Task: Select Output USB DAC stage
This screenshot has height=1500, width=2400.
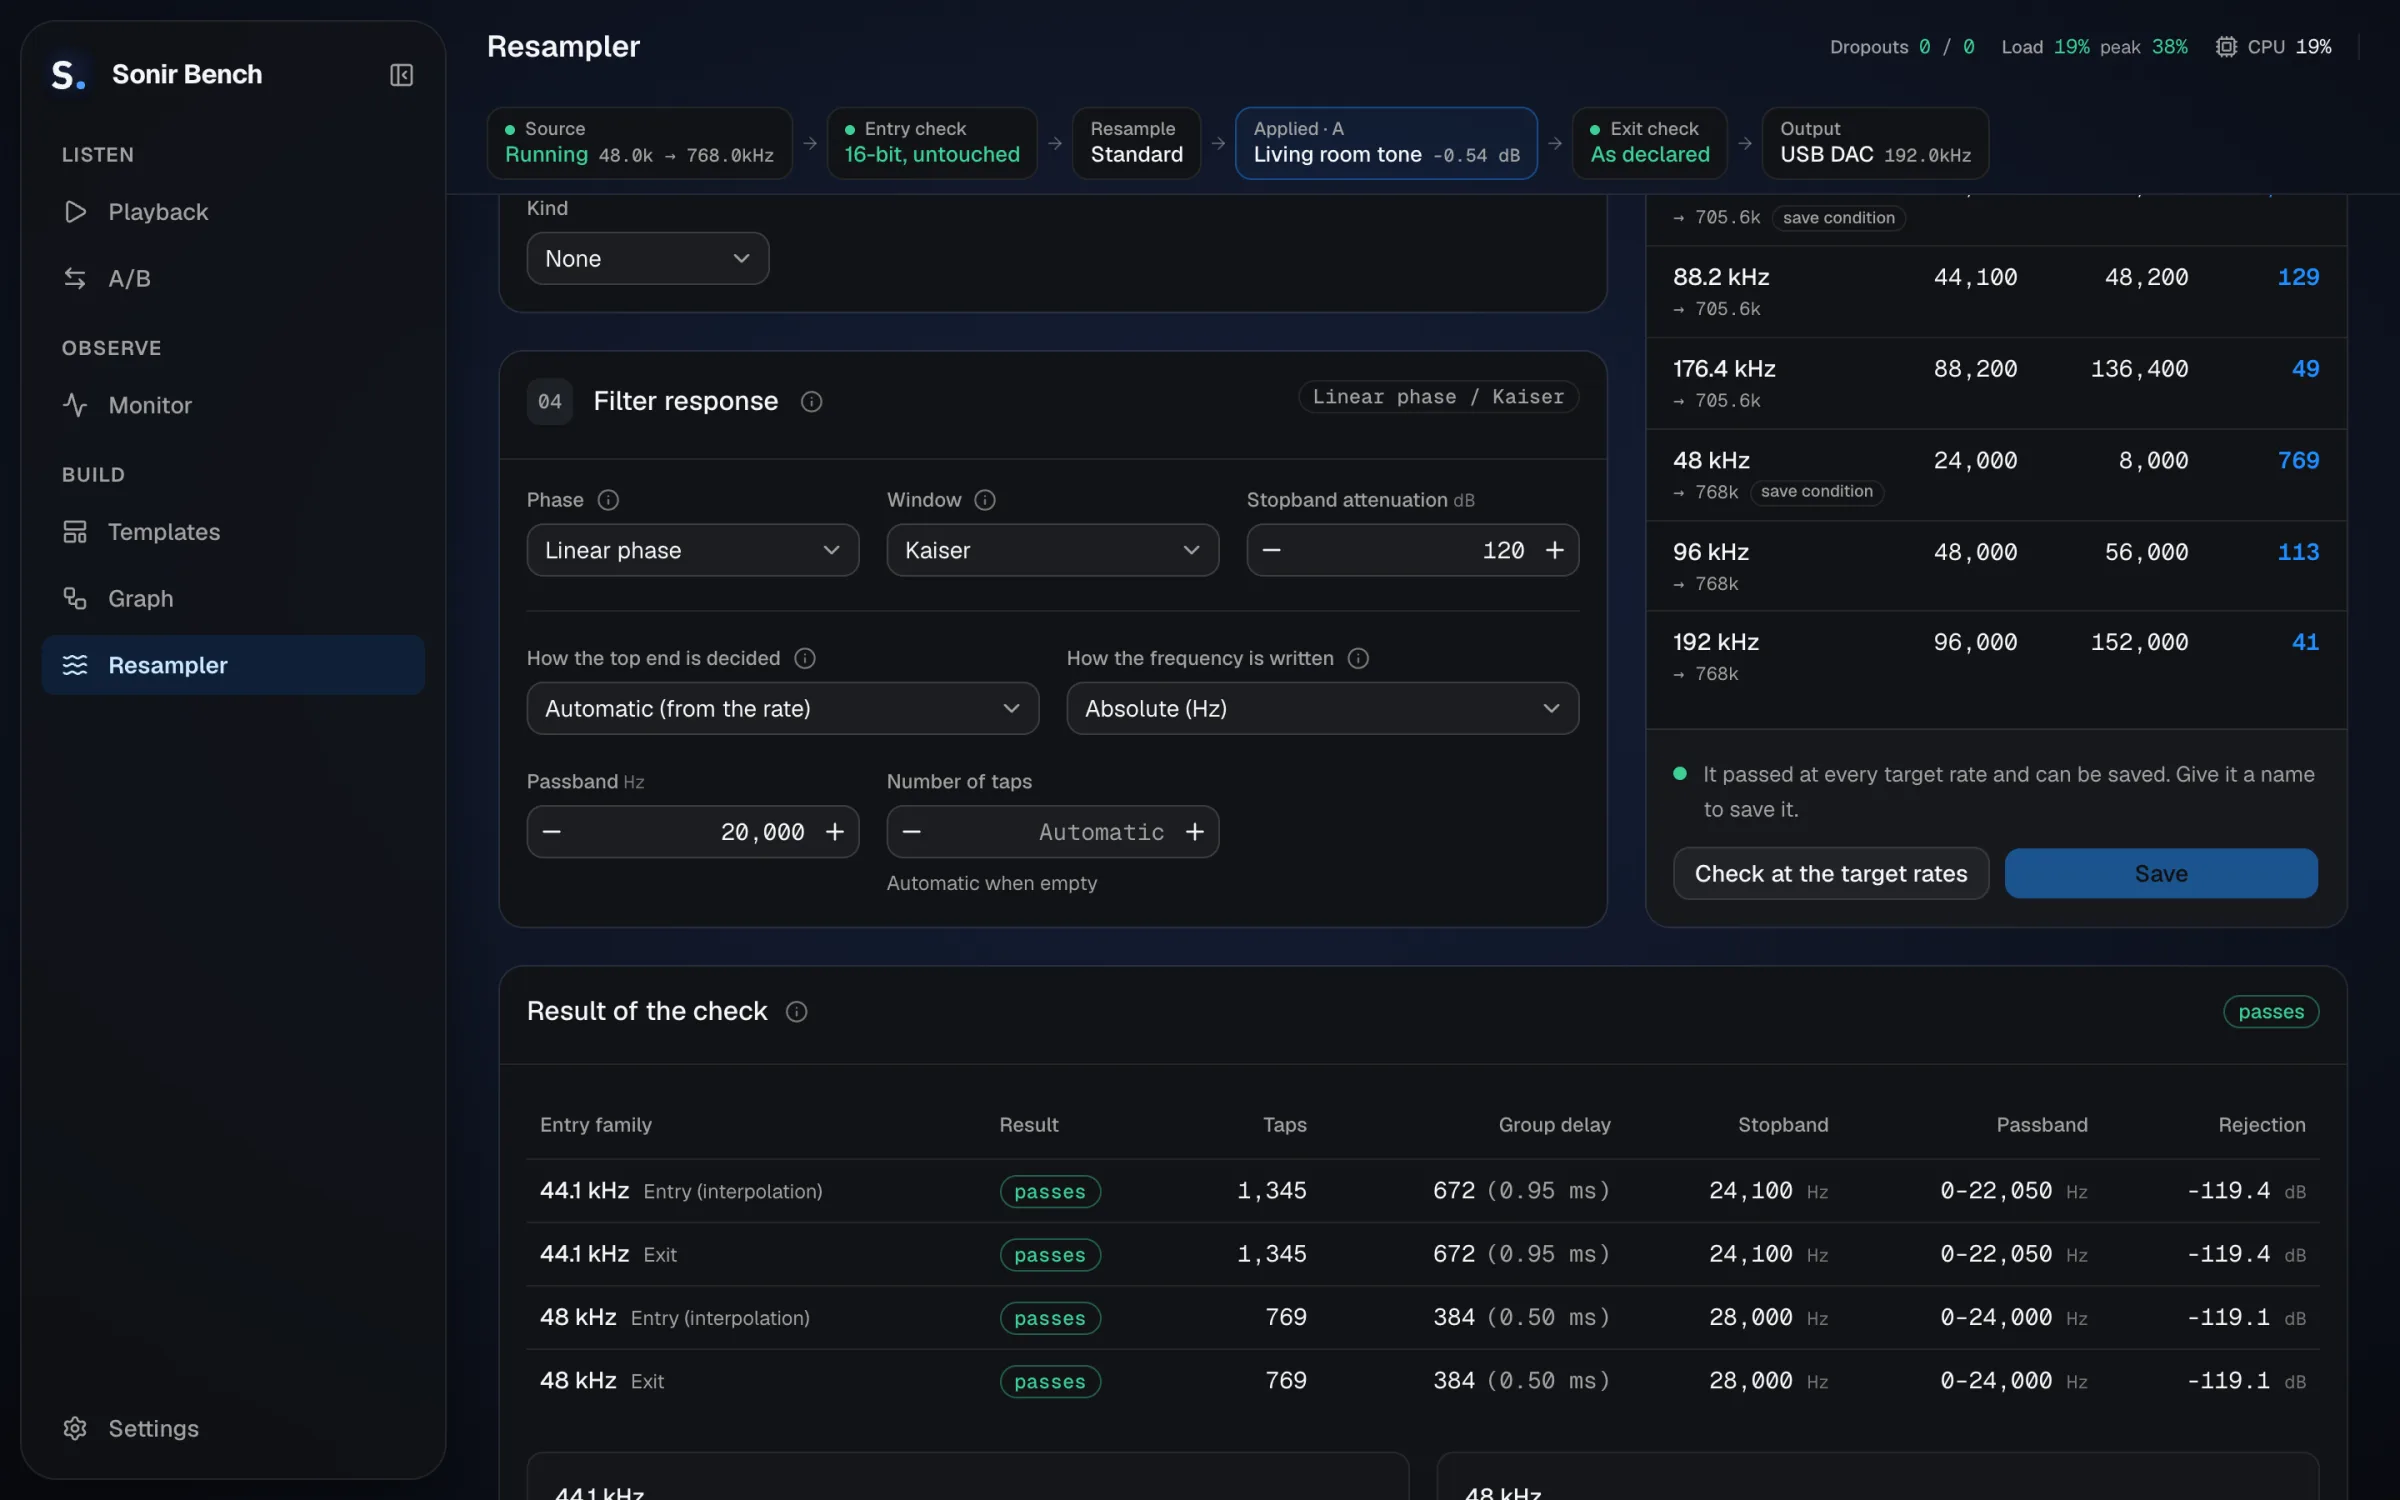Action: [x=1875, y=143]
